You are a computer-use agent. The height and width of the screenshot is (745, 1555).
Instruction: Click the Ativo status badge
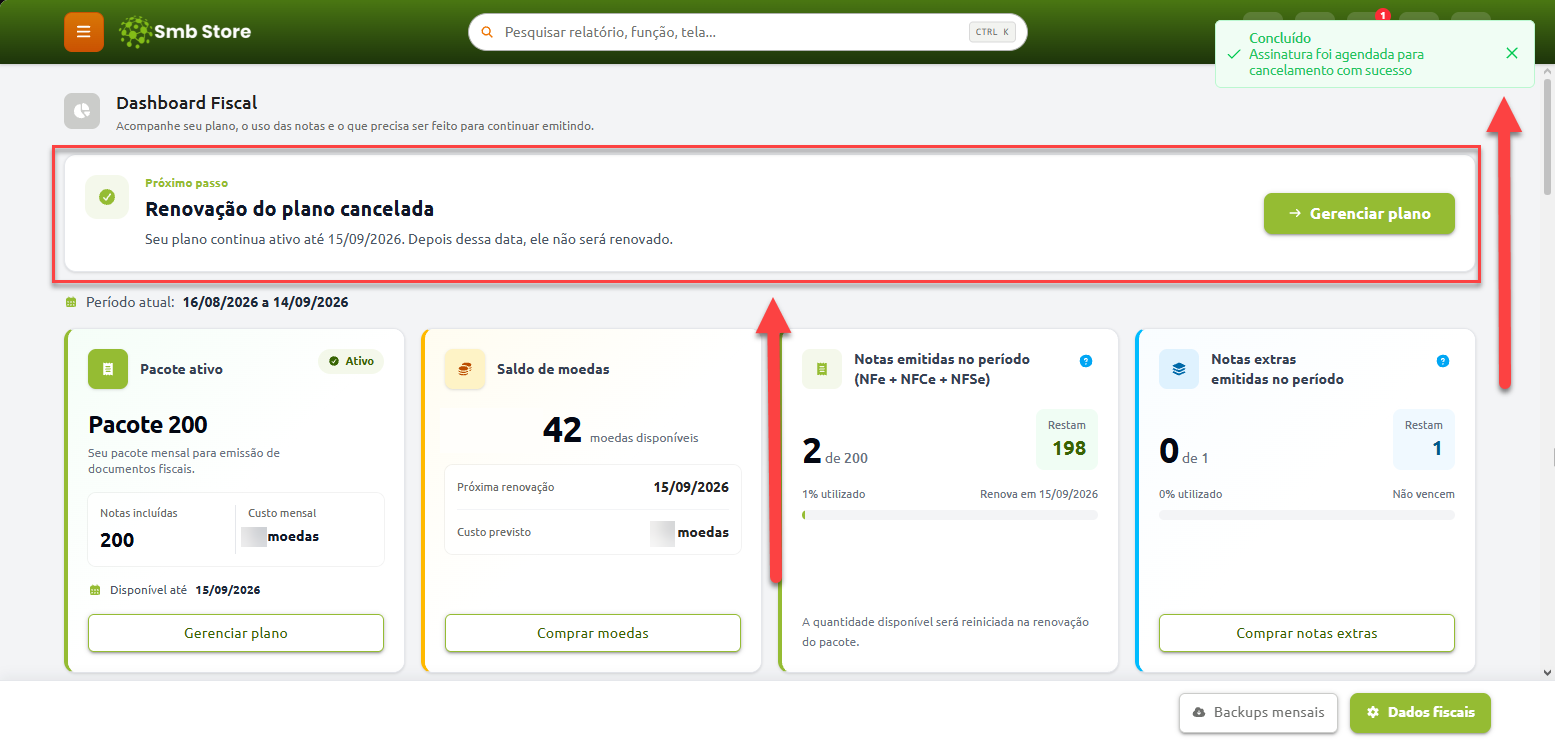point(351,361)
